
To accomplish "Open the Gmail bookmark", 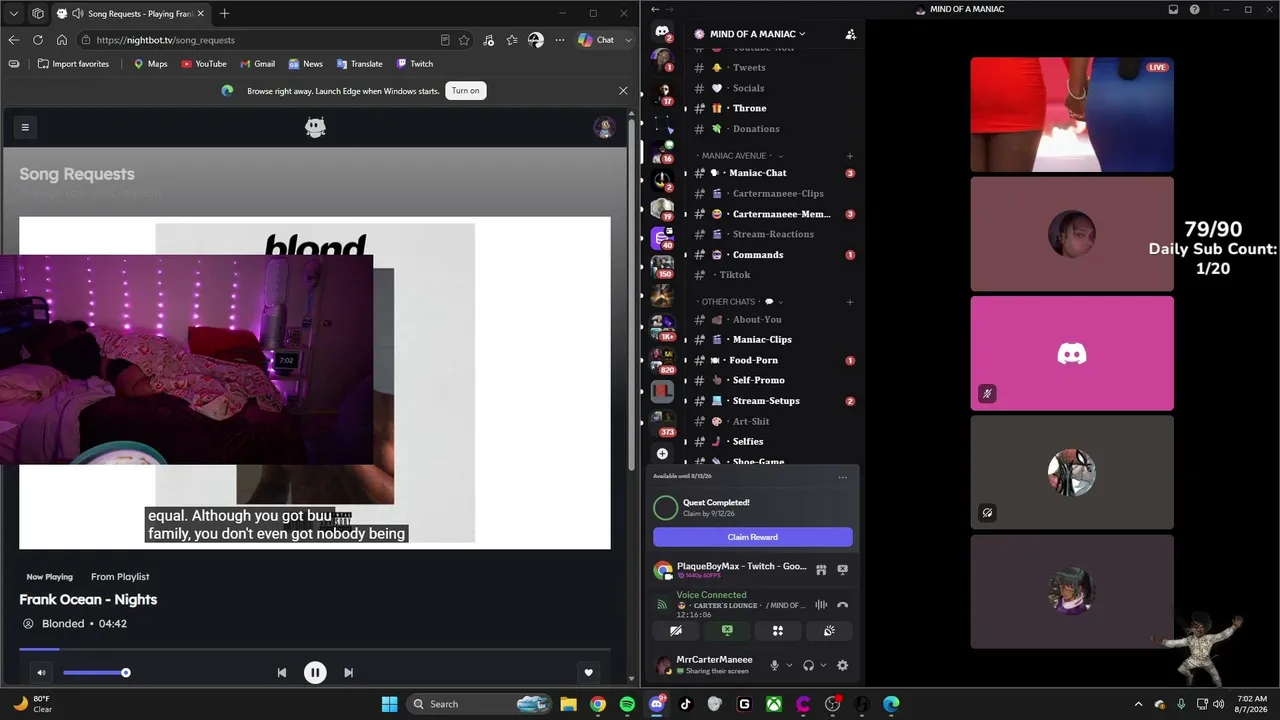I will [257, 64].
